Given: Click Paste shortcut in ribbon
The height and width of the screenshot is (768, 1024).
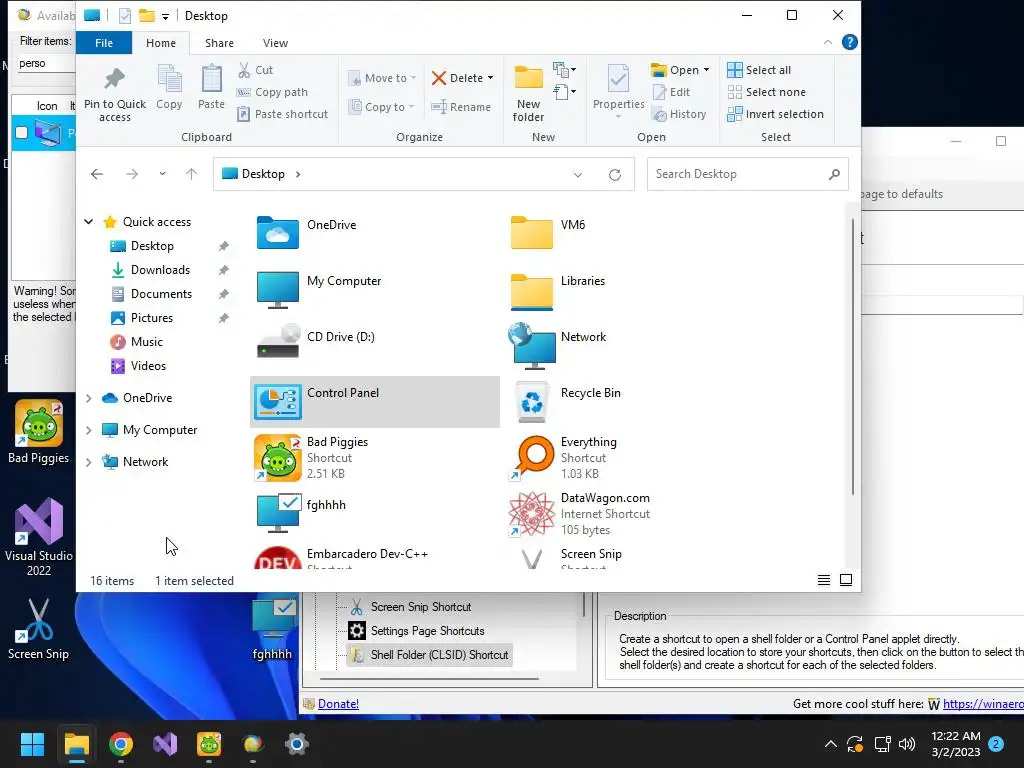Looking at the screenshot, I should point(283,114).
